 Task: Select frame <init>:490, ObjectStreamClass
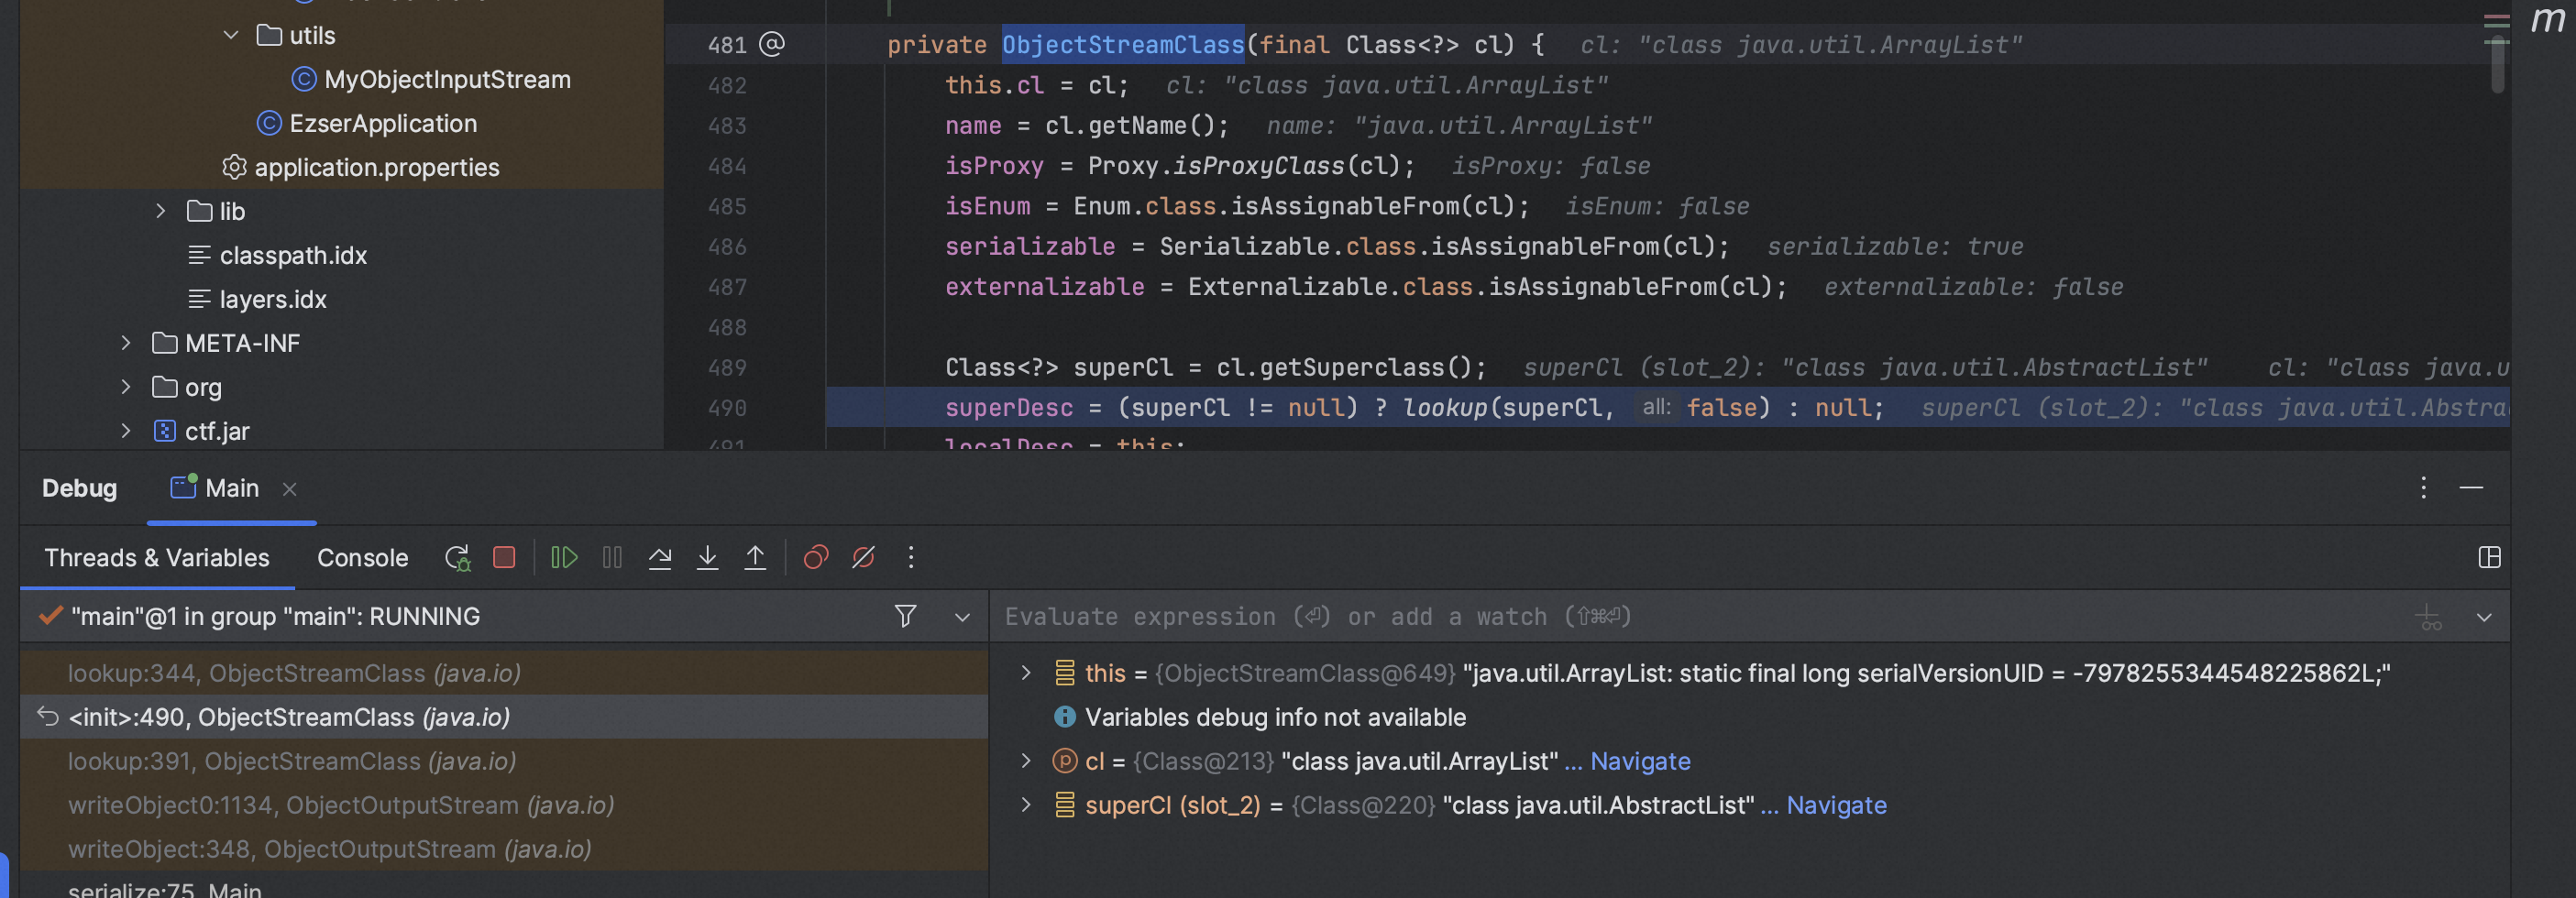click(504, 717)
